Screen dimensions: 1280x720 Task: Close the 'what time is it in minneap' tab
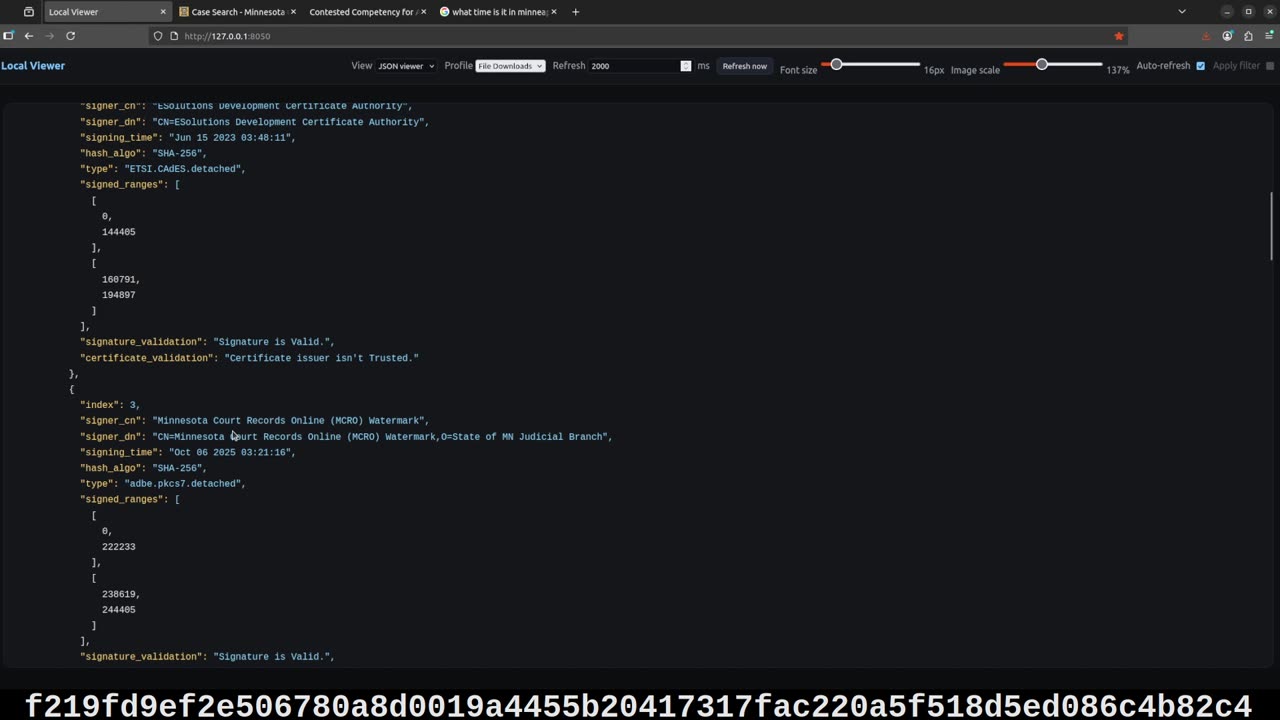553,12
